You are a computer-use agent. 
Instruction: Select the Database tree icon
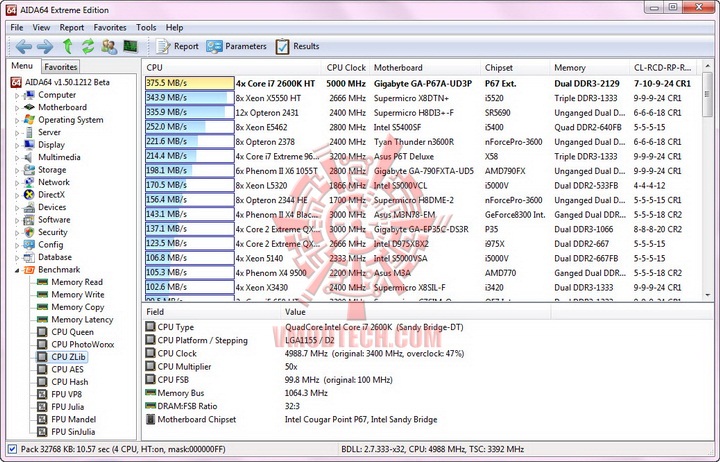click(x=29, y=257)
